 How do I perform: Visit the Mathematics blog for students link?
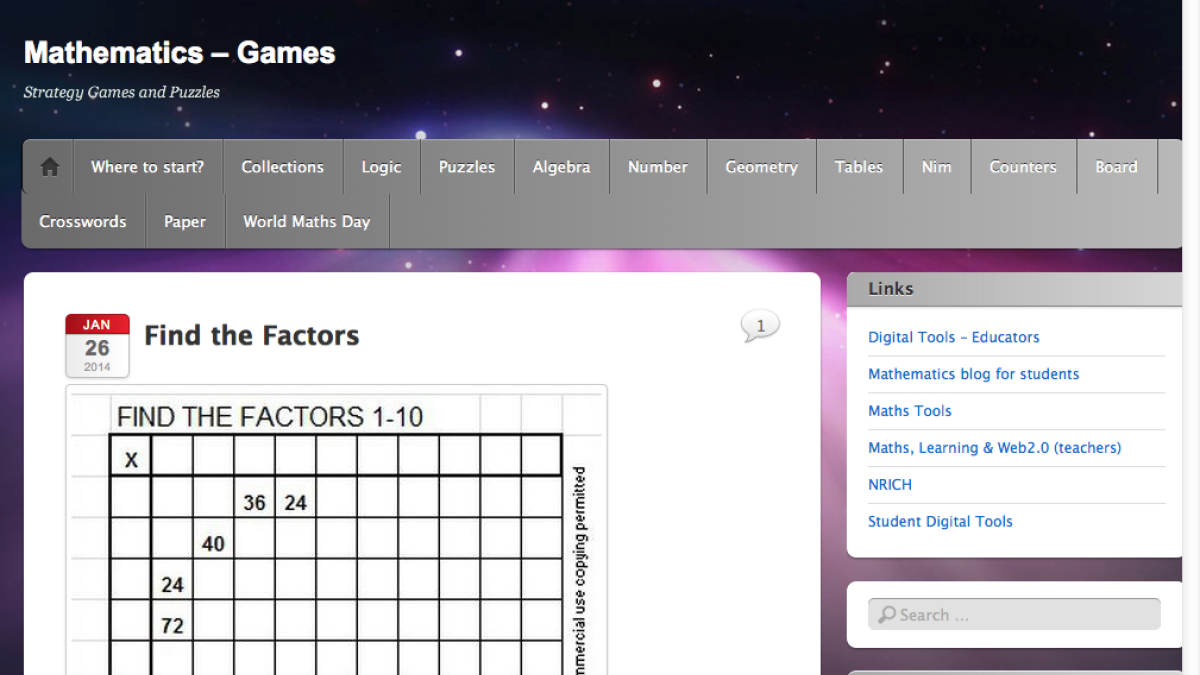973,373
